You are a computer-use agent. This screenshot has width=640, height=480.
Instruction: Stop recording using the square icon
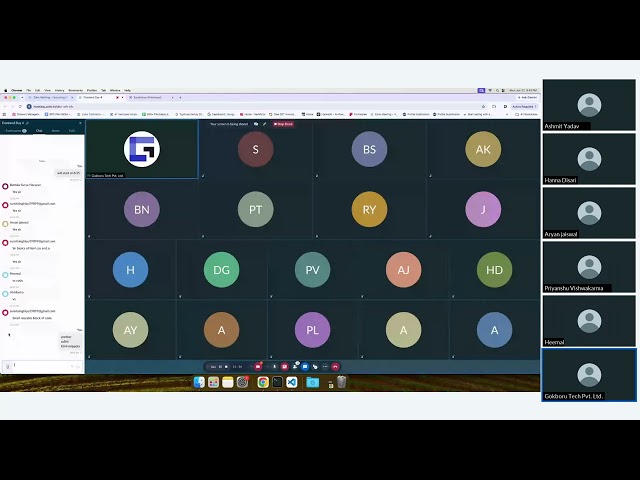[x=226, y=367]
